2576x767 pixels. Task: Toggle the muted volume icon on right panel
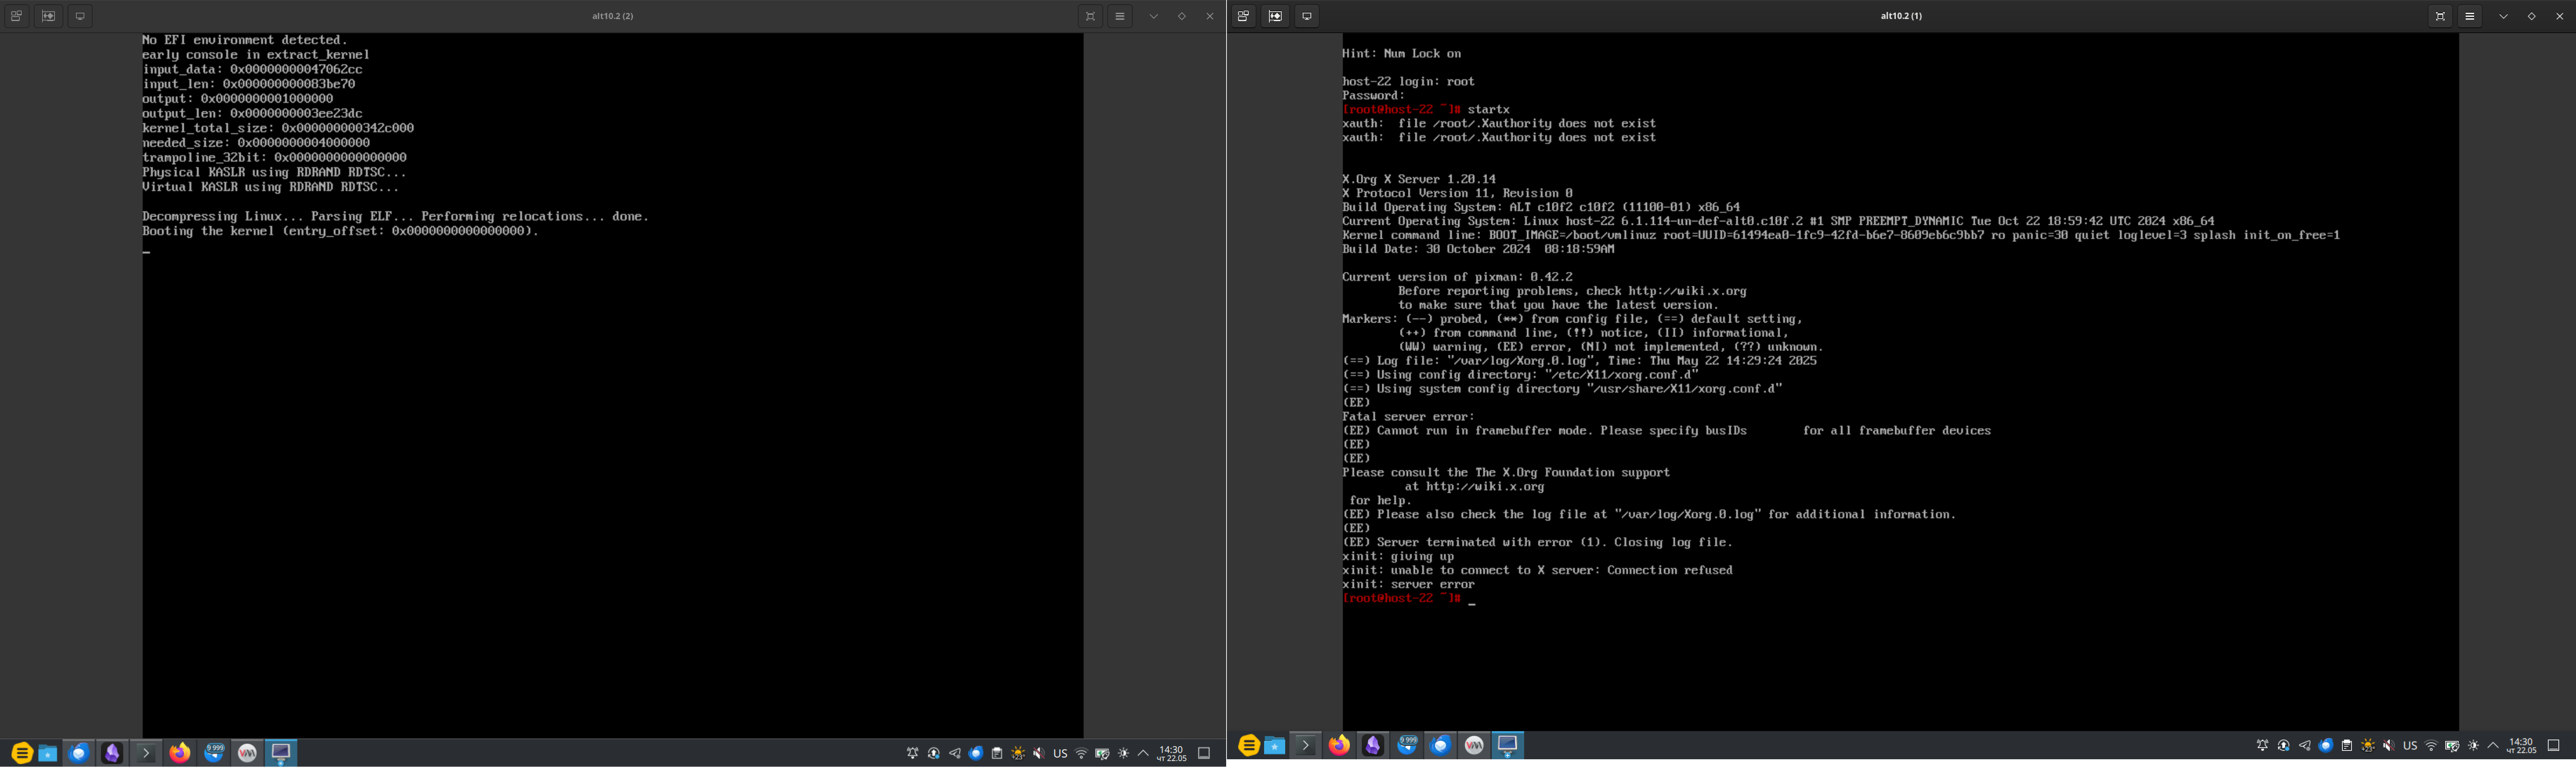point(2389,745)
